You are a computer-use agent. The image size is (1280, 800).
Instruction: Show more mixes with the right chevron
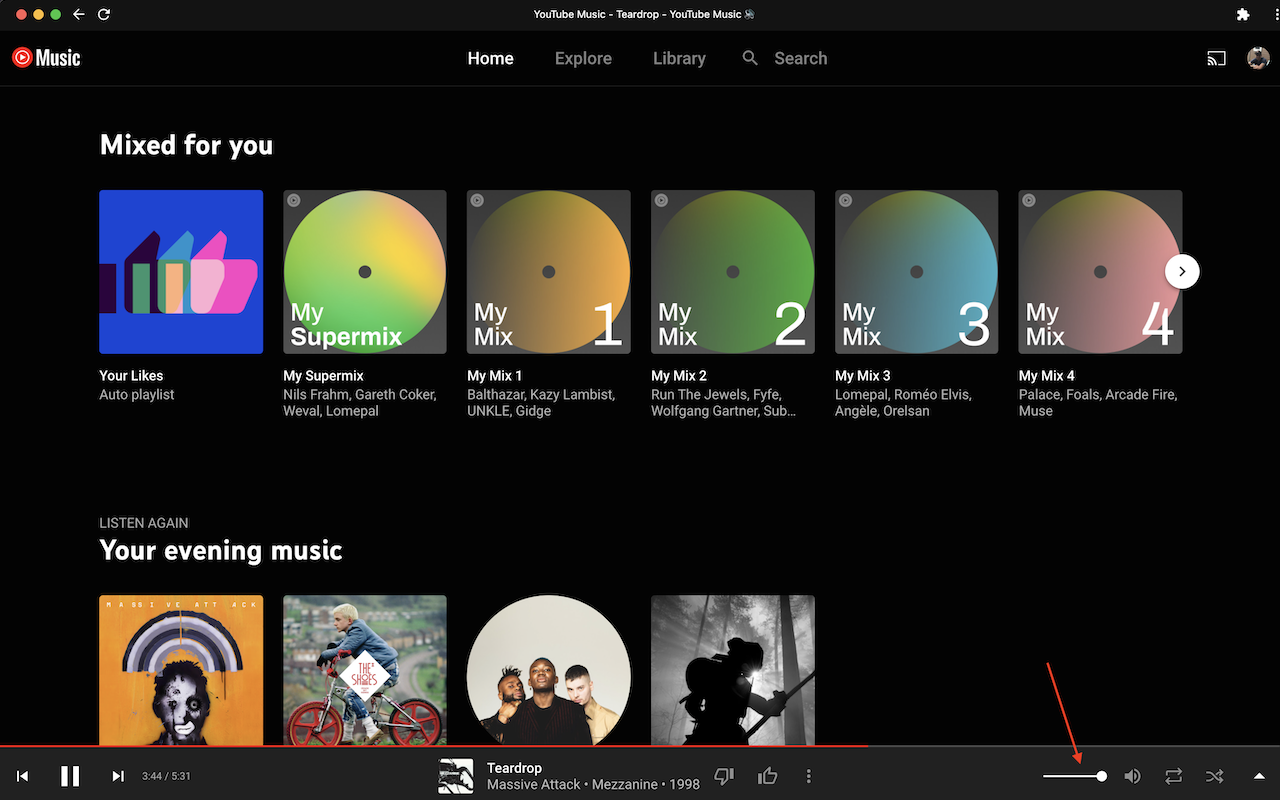coord(1182,271)
